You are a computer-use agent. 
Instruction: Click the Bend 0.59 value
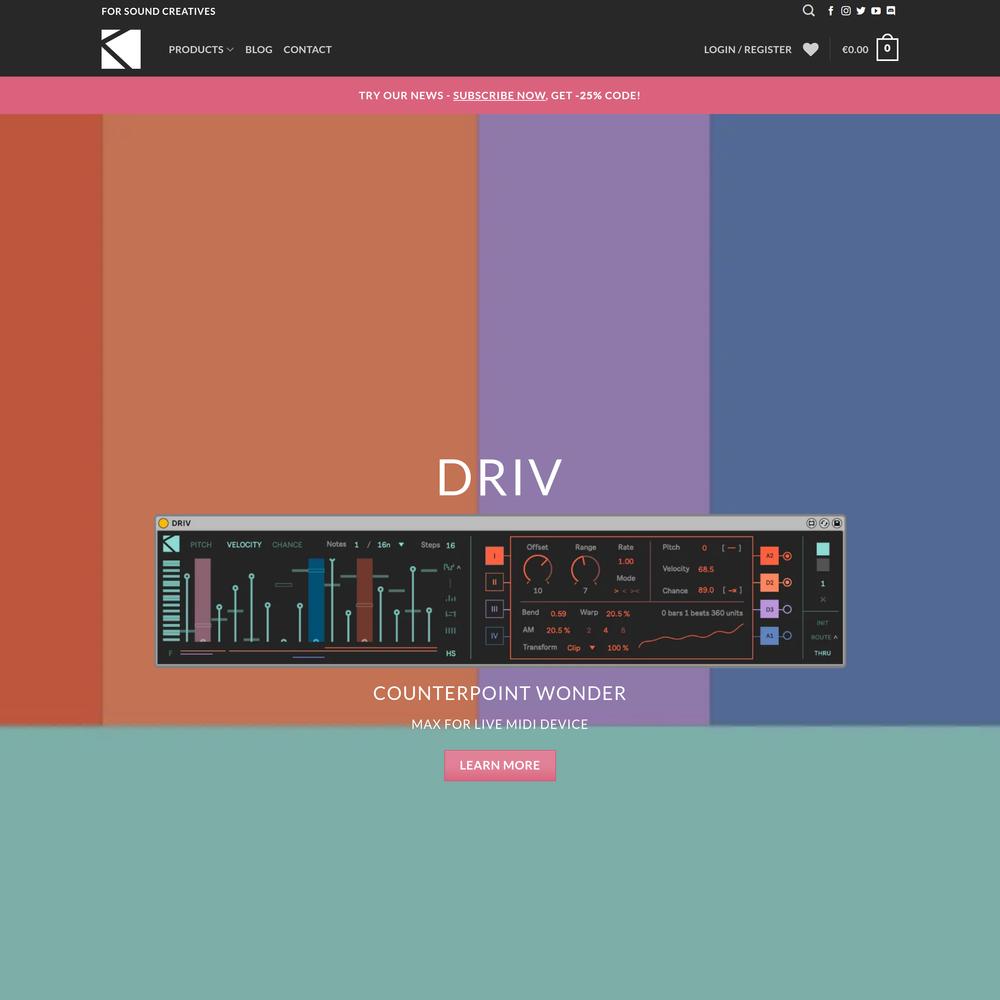click(x=558, y=614)
